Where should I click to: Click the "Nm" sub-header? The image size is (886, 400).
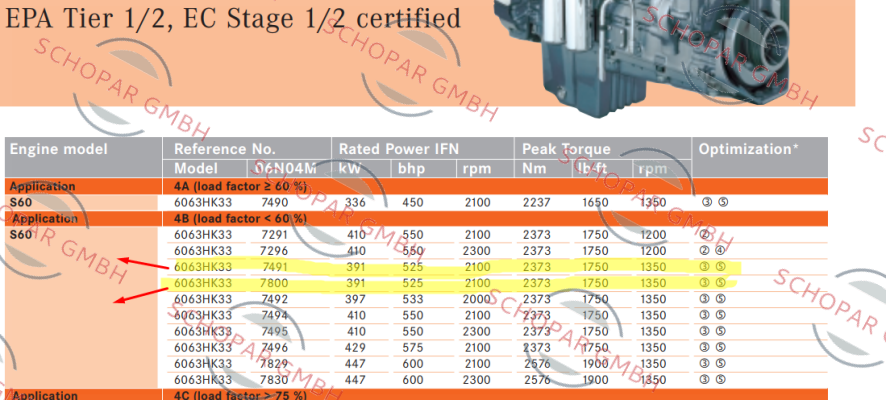pos(532,168)
